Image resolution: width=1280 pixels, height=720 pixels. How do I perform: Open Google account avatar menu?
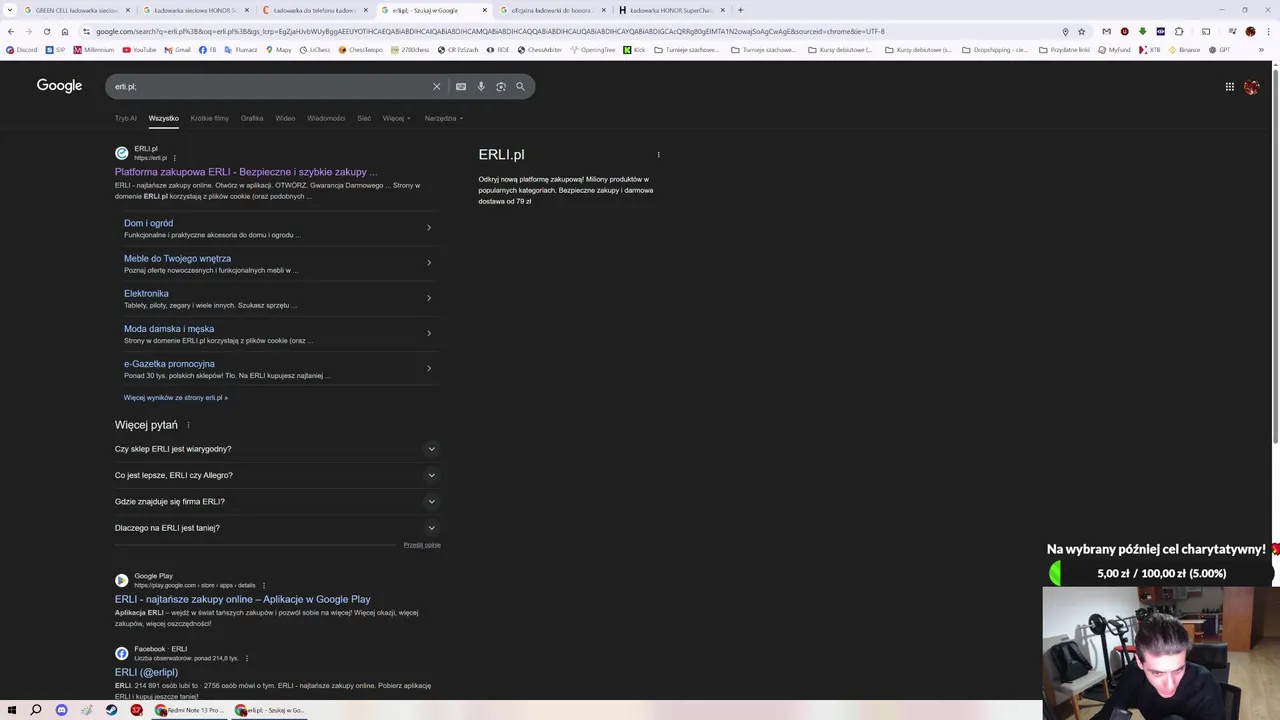1251,87
